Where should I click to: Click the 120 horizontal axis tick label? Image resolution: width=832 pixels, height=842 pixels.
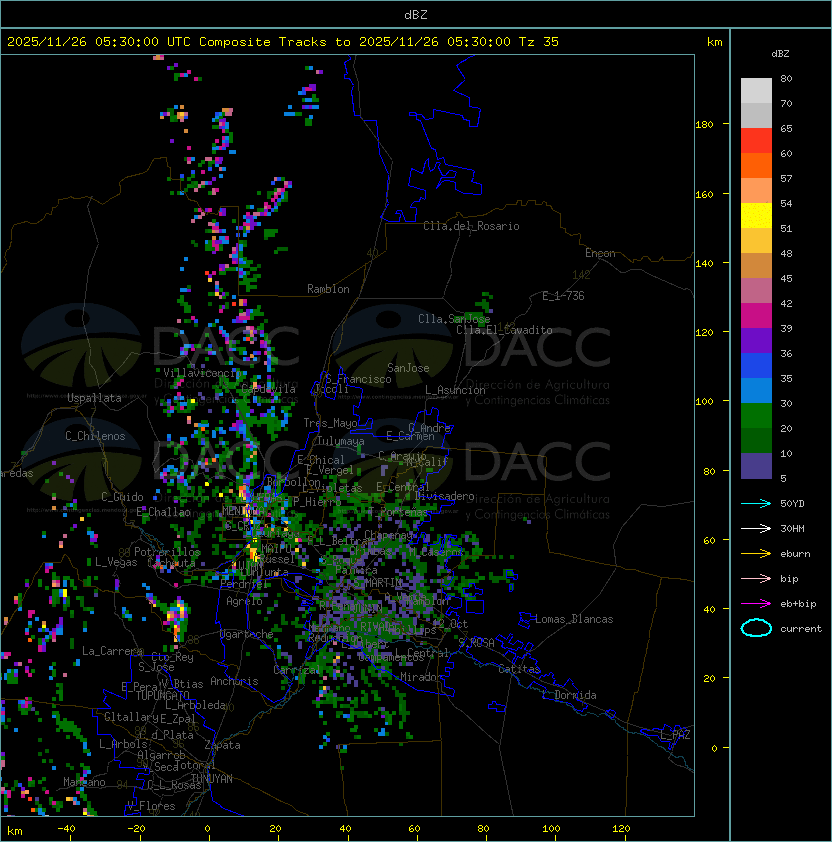click(x=621, y=829)
